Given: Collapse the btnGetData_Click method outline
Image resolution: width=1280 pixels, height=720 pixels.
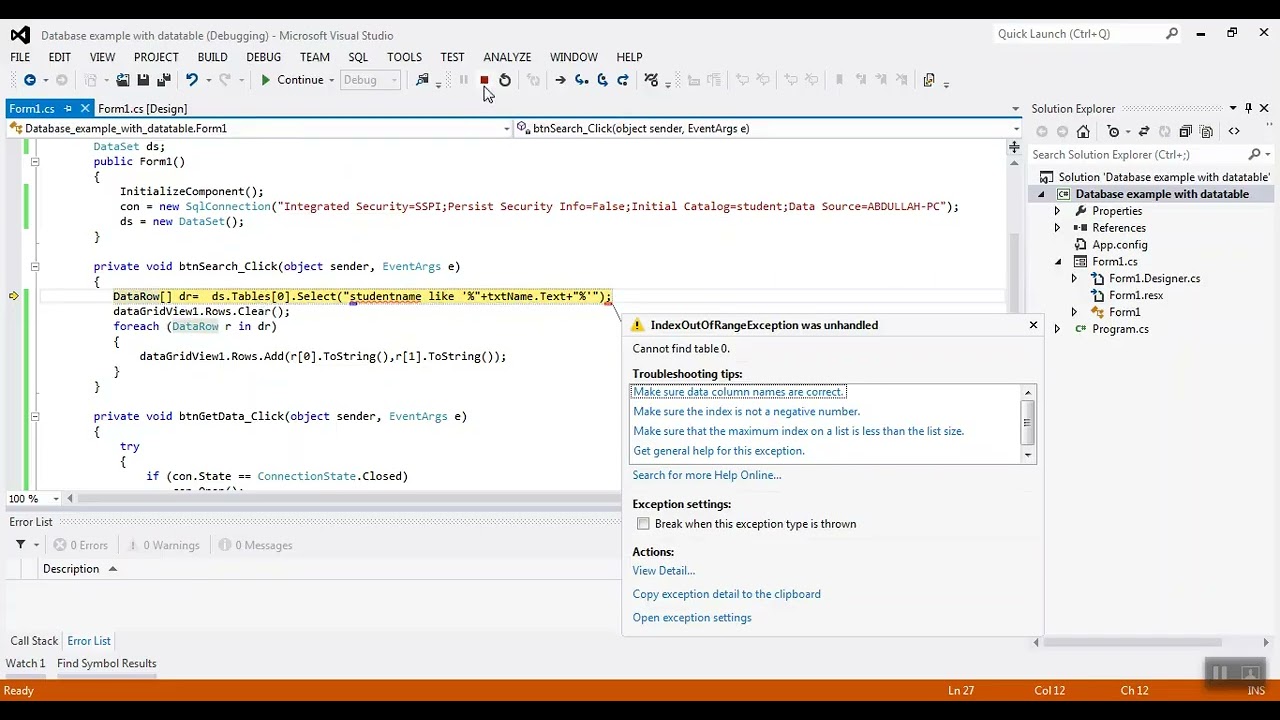Looking at the screenshot, I should click(34, 416).
